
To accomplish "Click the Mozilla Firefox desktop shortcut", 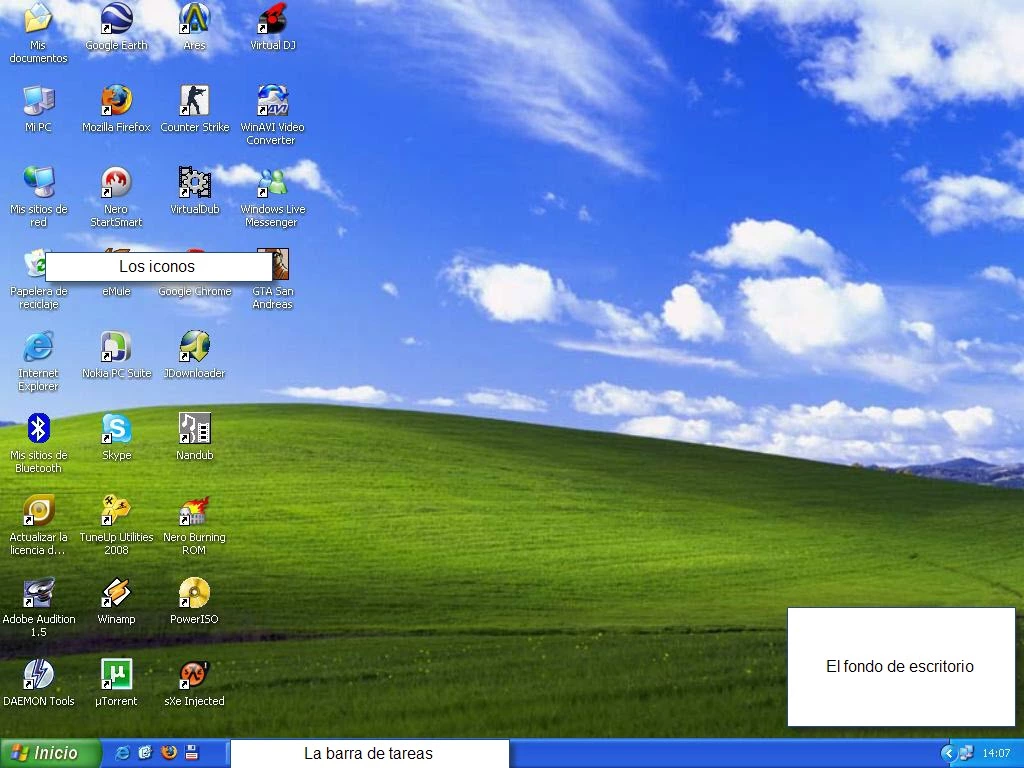I will [116, 101].
